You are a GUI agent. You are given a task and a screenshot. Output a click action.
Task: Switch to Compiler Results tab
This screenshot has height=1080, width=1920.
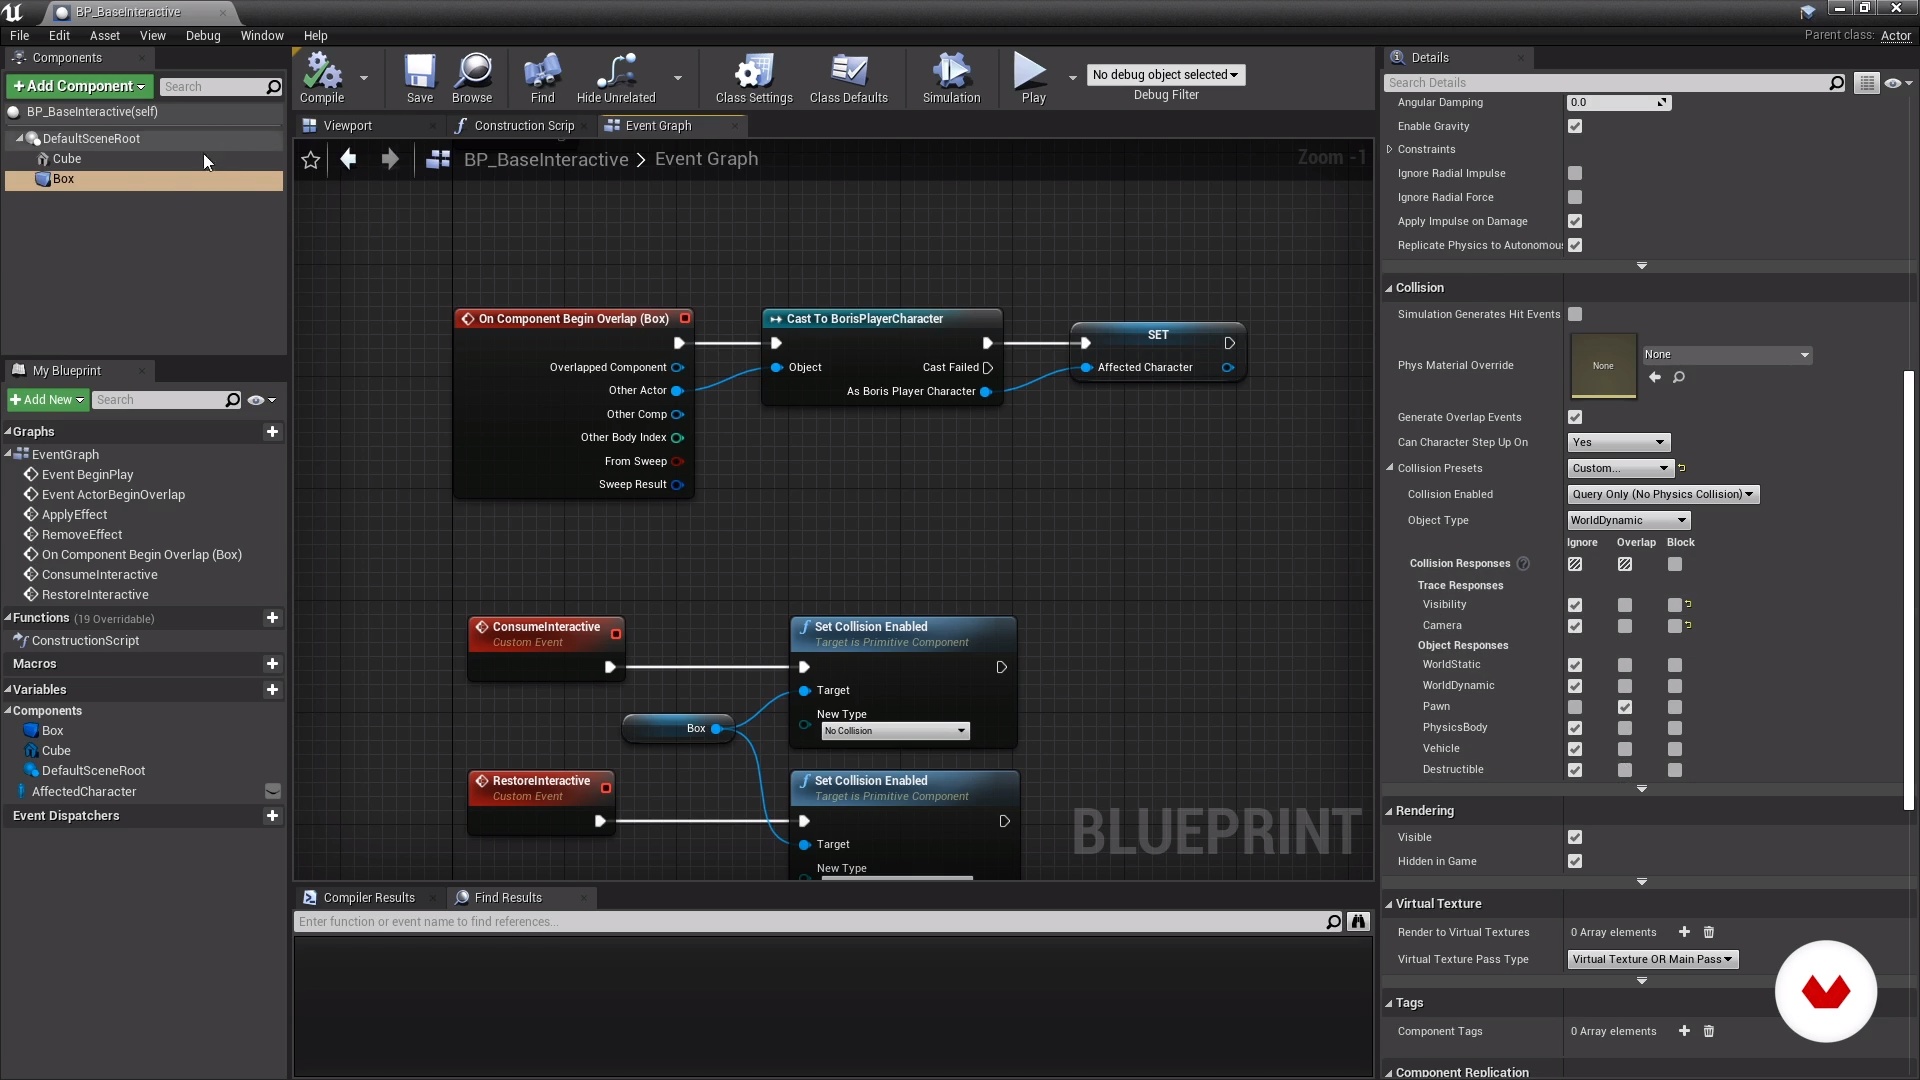(x=369, y=898)
